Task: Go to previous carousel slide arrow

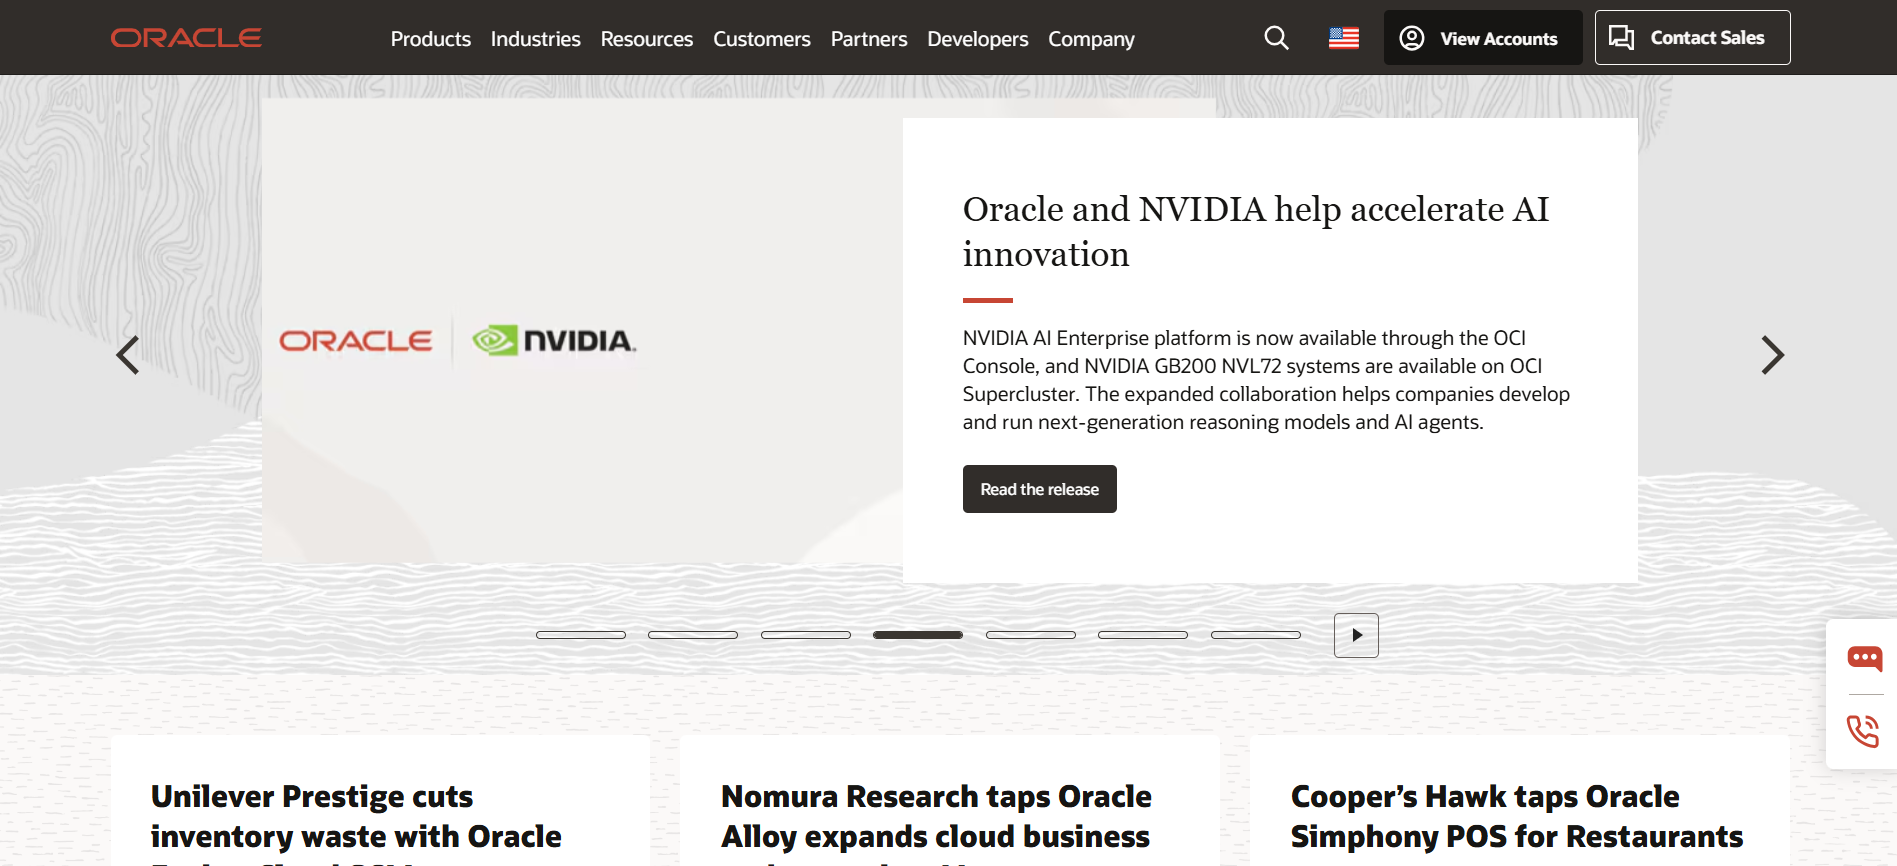Action: pyautogui.click(x=127, y=355)
